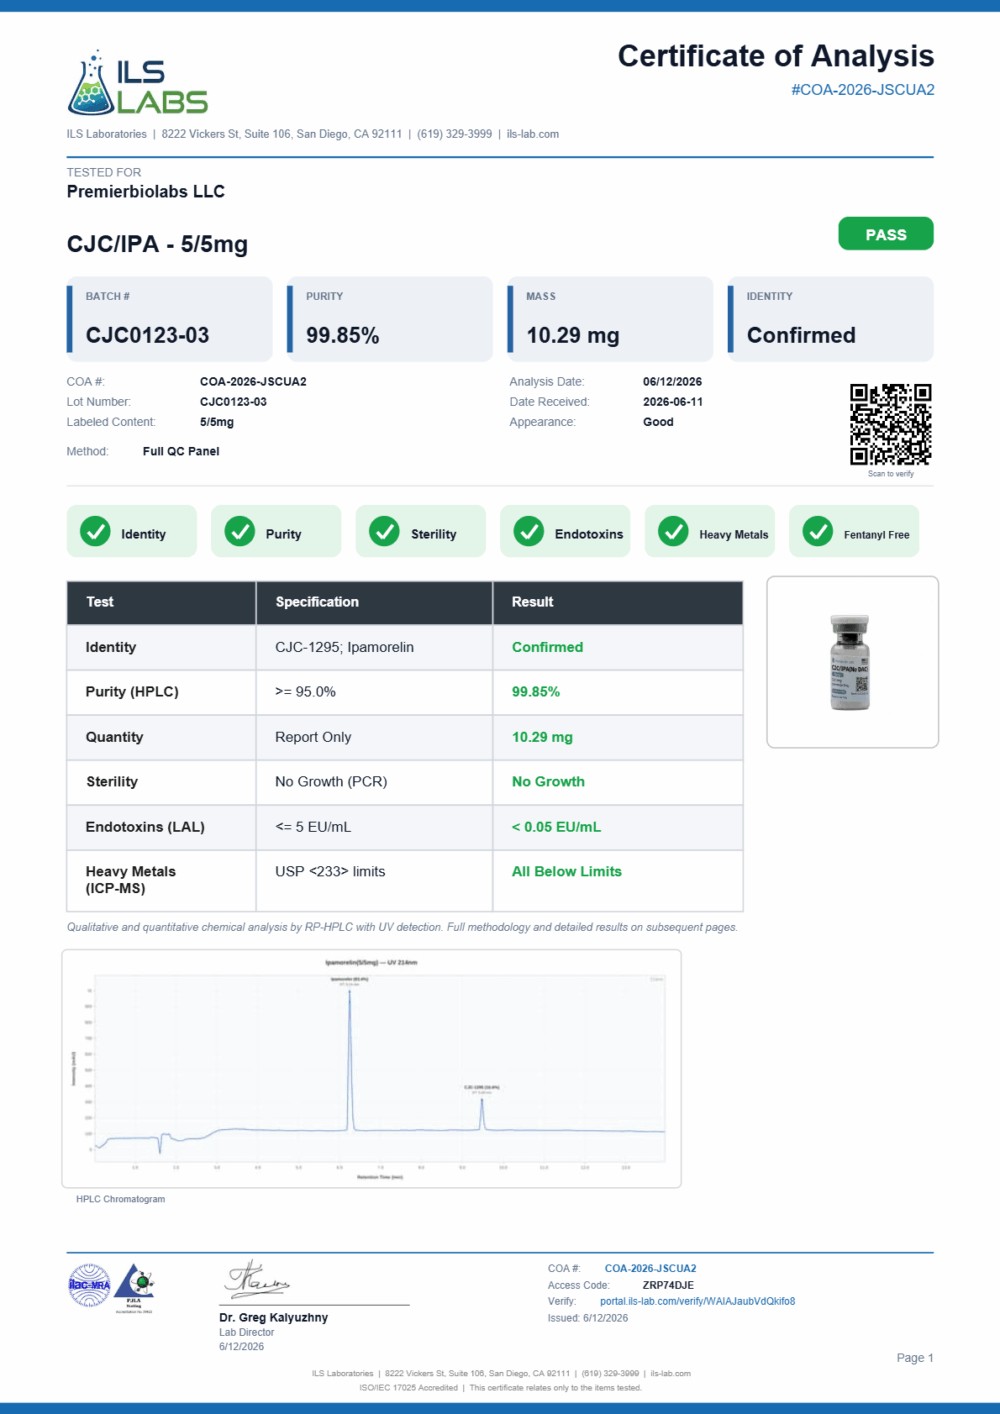
Task: Click the ILS Labs flask logo
Action: coord(137,83)
